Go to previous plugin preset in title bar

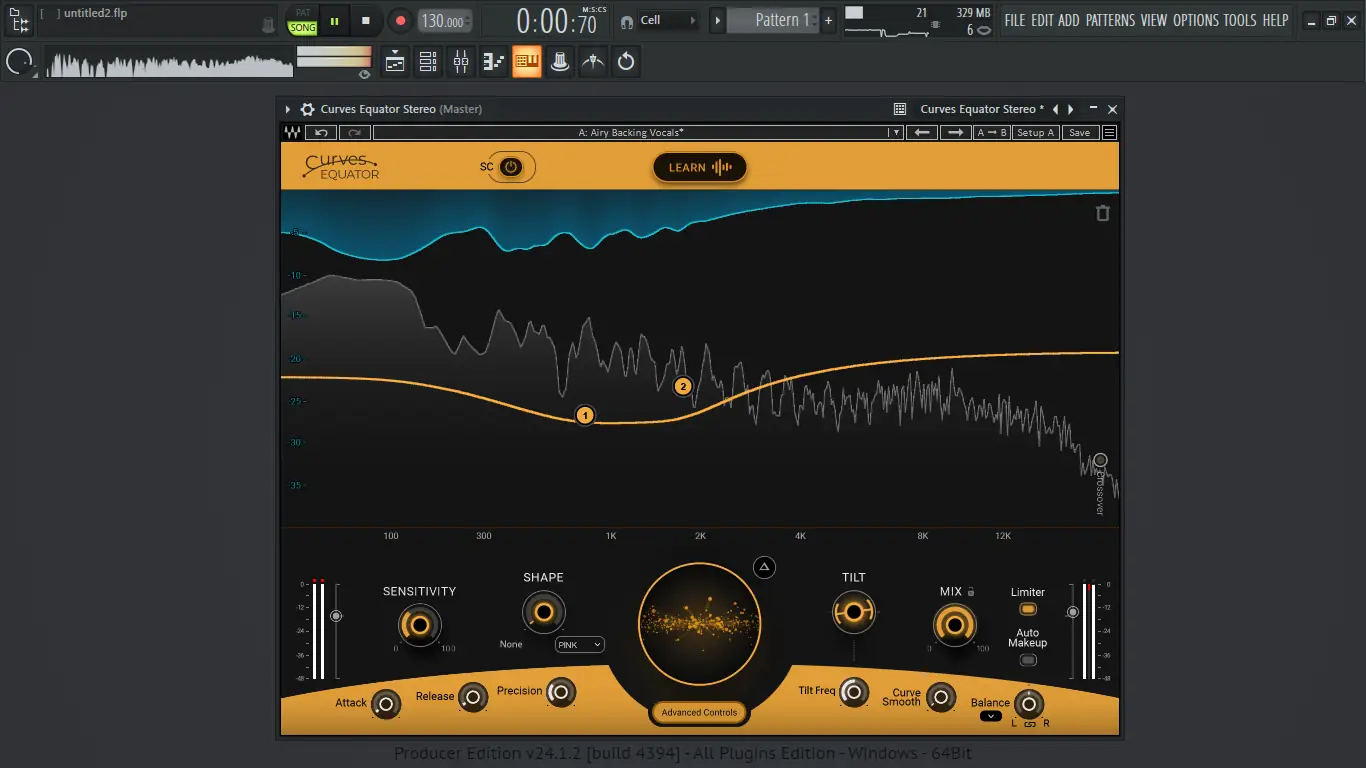tap(1055, 109)
